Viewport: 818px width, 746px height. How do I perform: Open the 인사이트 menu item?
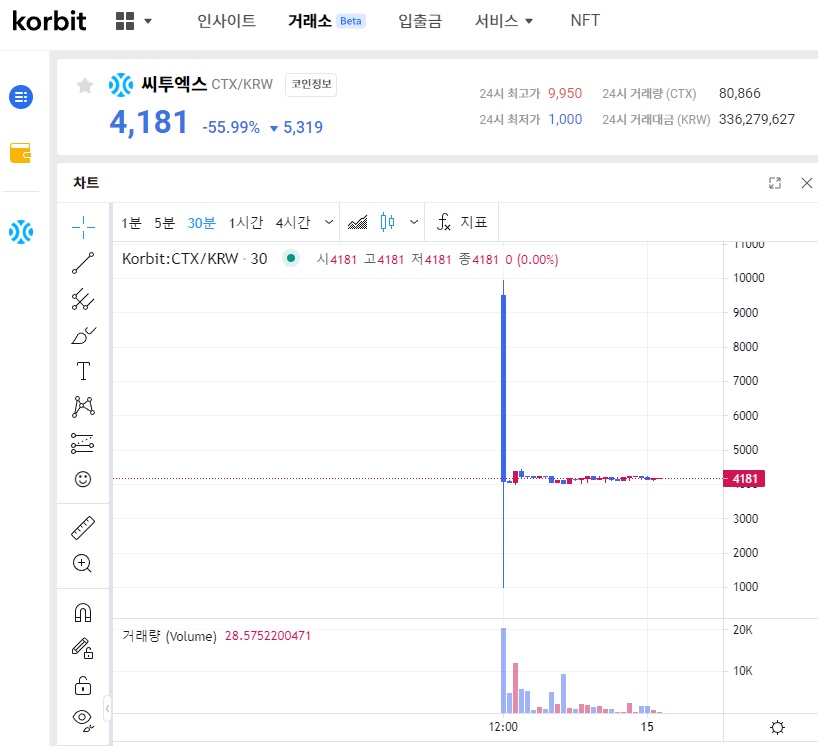[x=226, y=21]
